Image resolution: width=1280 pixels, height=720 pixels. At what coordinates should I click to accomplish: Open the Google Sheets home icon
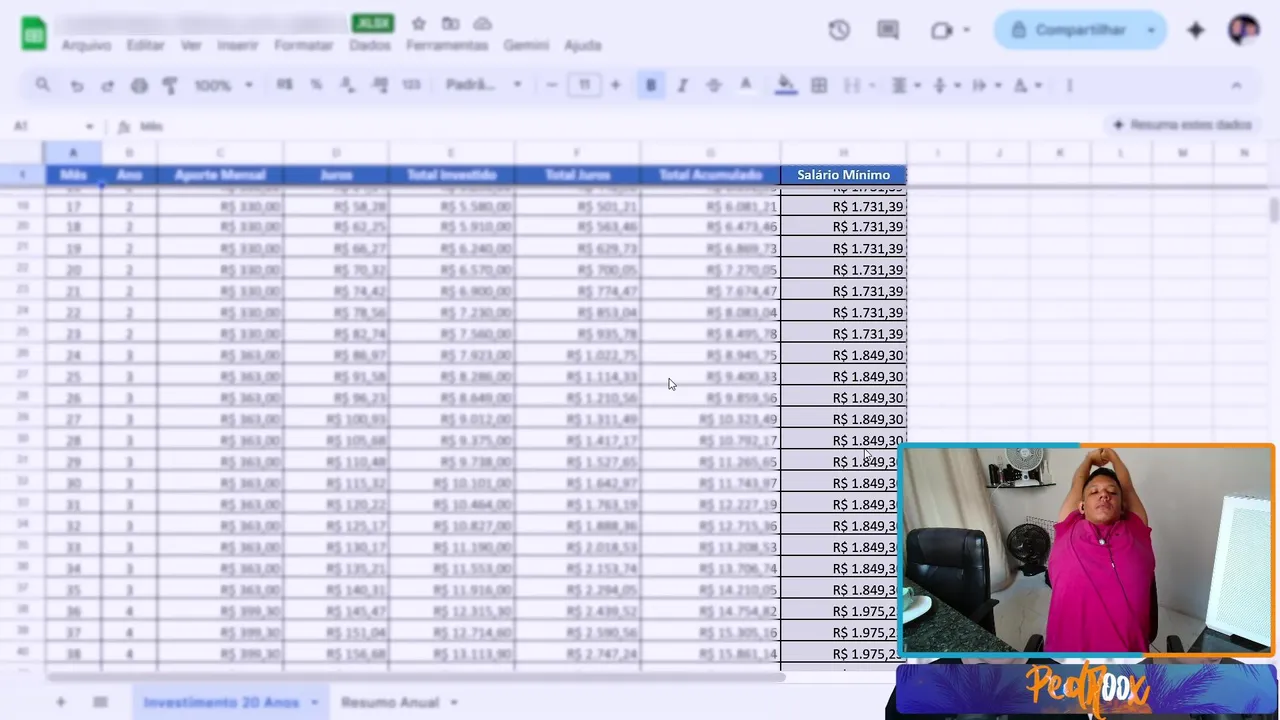[34, 34]
